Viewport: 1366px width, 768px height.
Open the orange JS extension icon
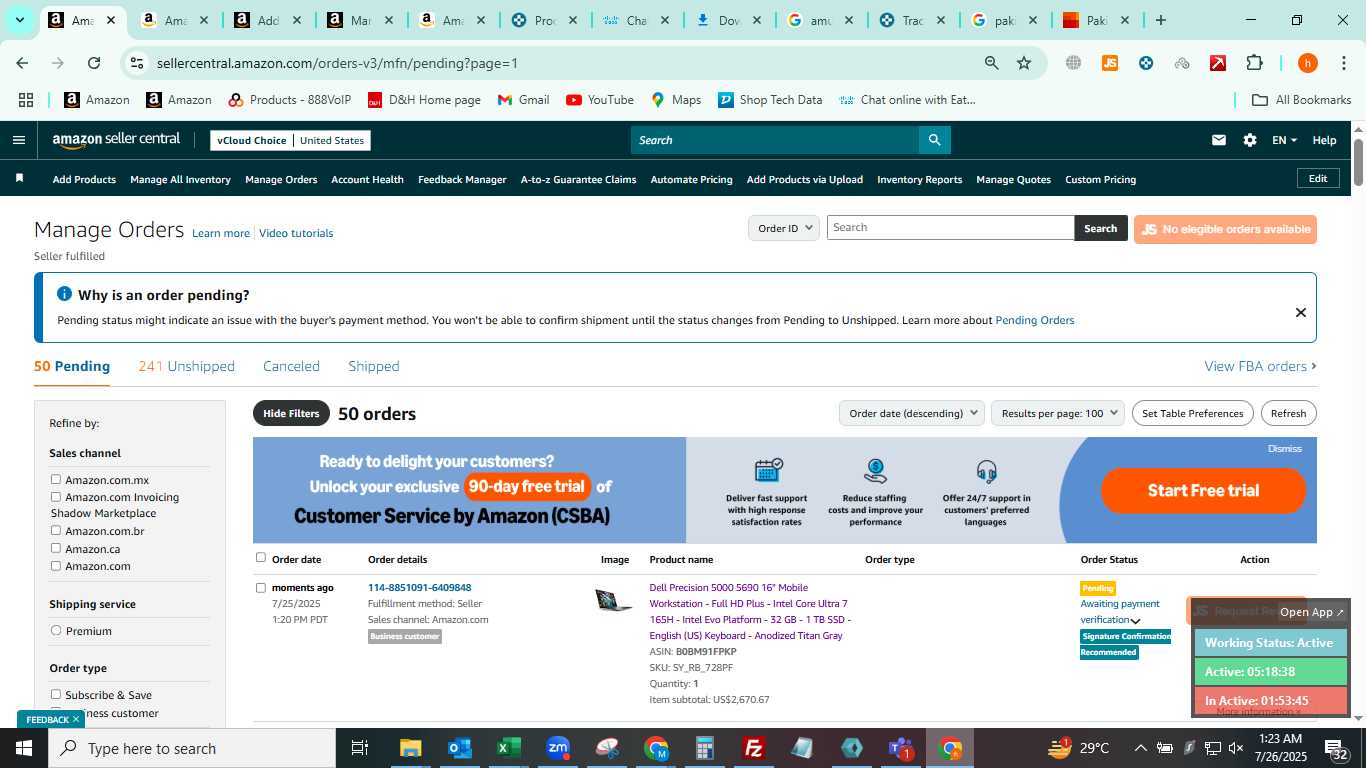pyautogui.click(x=1109, y=63)
